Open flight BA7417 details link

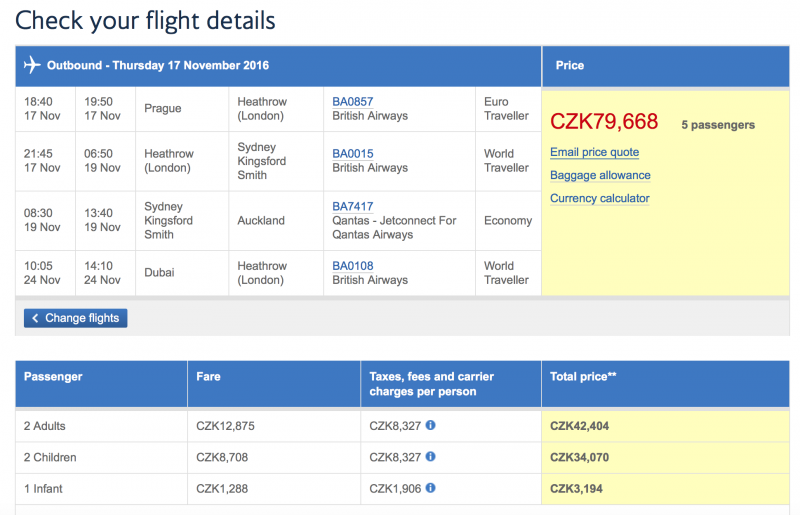coord(353,206)
